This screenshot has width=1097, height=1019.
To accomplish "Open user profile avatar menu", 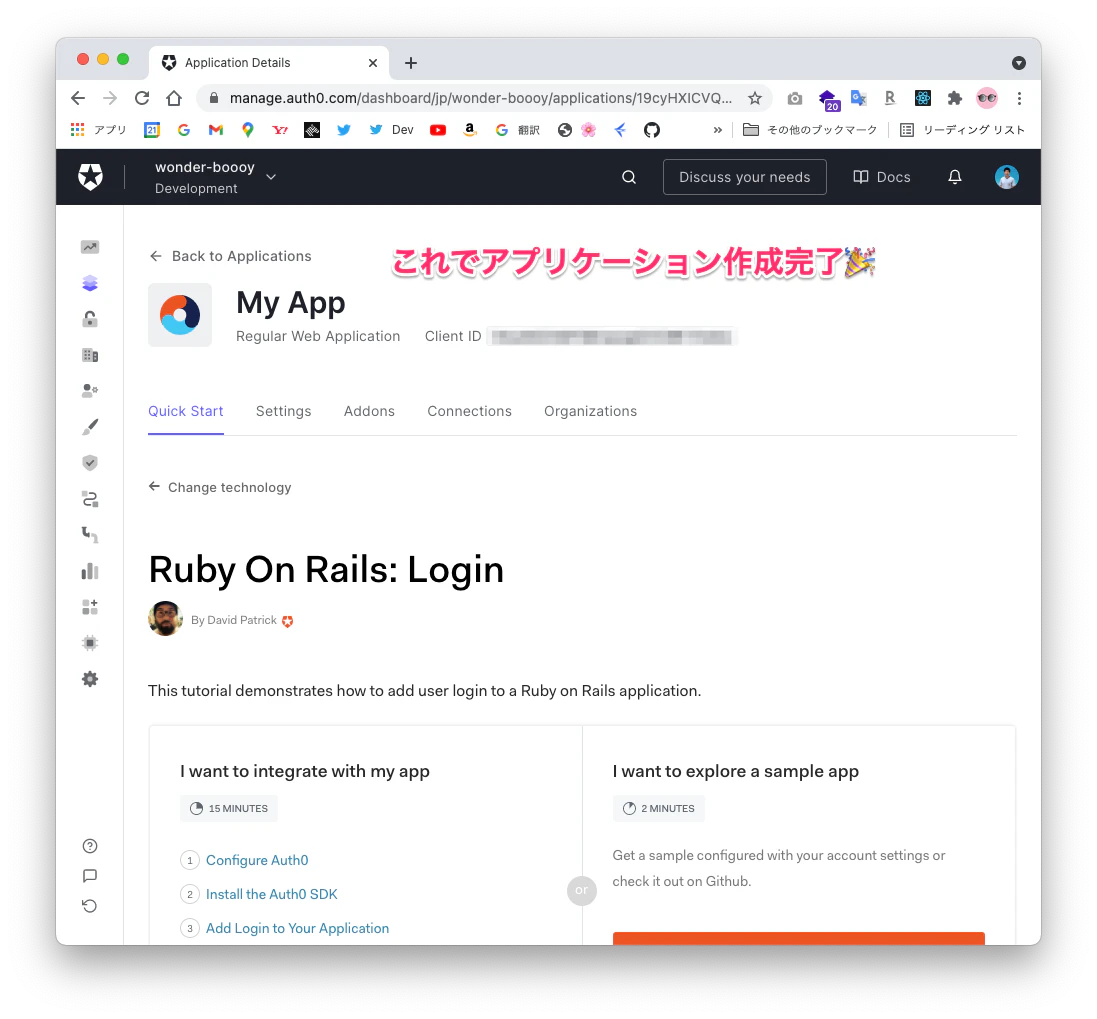I will pos(1006,177).
